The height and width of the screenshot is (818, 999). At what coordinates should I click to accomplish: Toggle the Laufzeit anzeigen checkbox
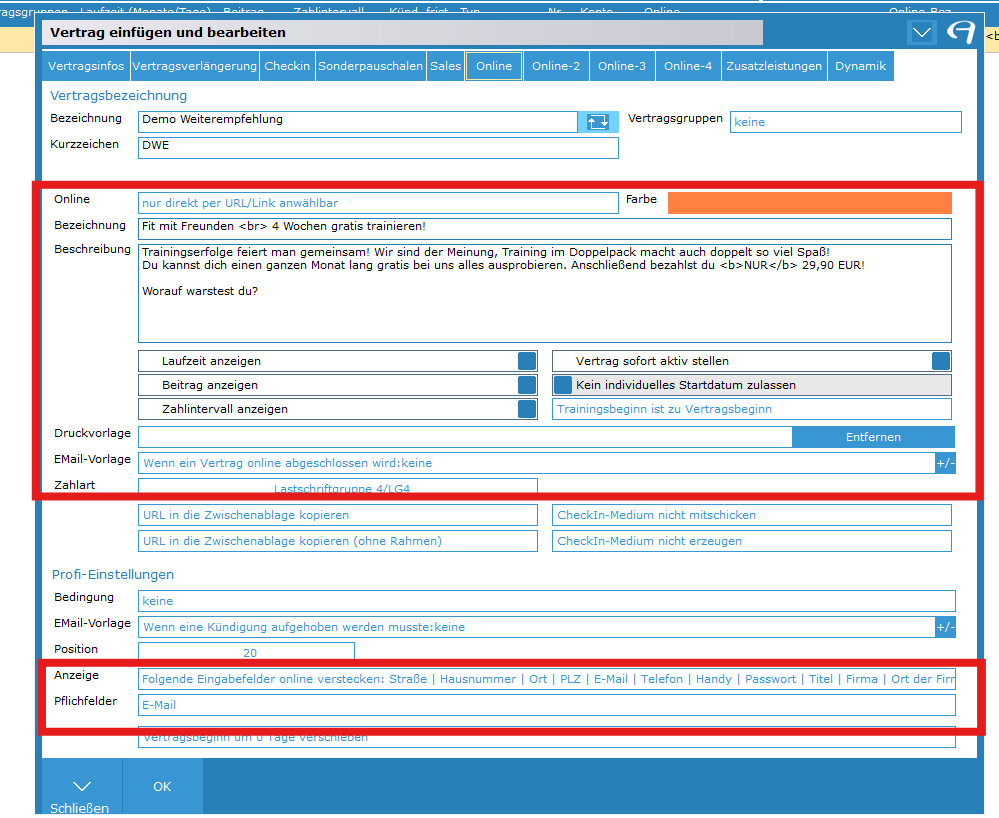(x=527, y=361)
